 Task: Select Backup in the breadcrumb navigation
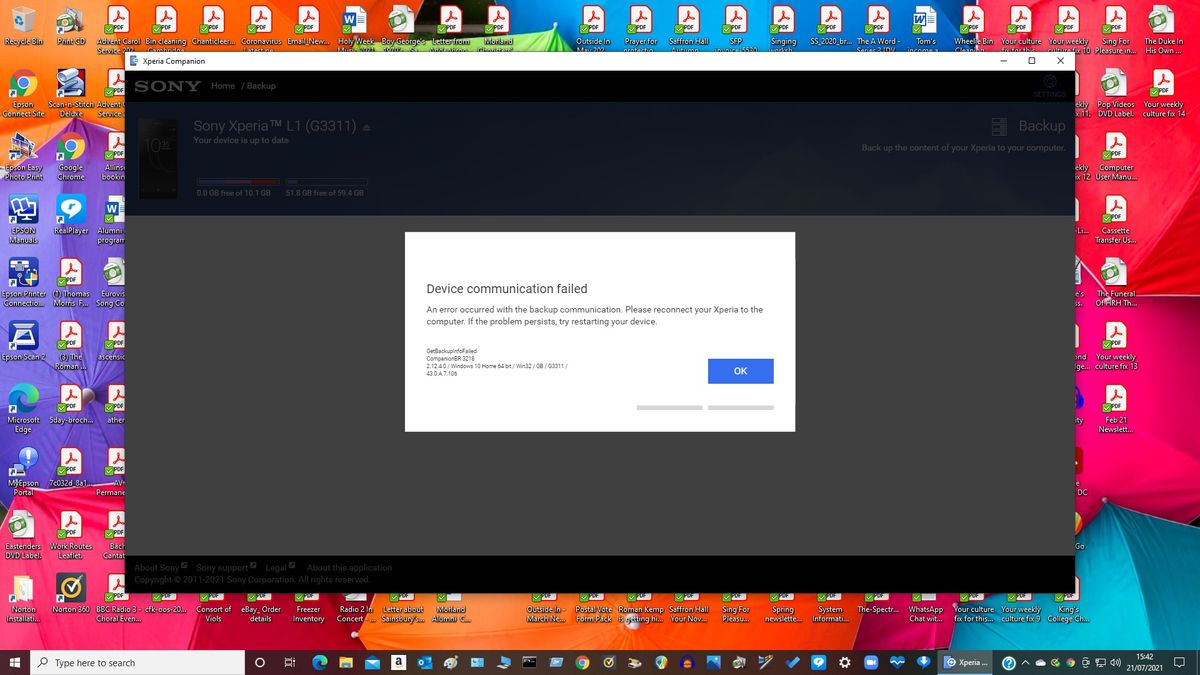tap(261, 85)
